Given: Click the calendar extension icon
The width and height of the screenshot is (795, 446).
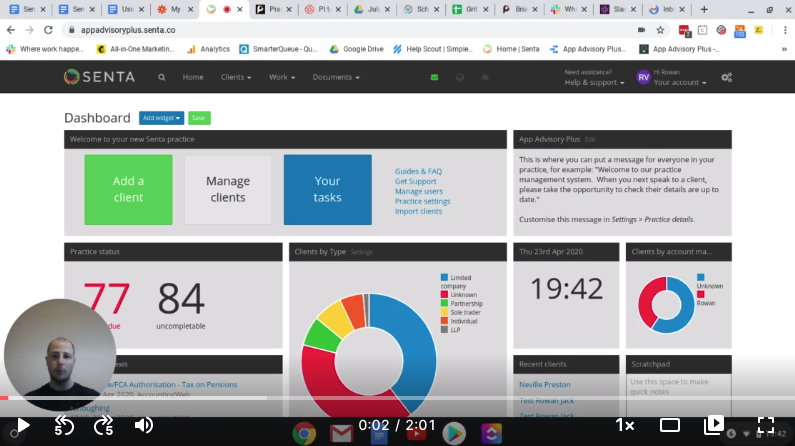Looking at the screenshot, I should pyautogui.click(x=702, y=30).
